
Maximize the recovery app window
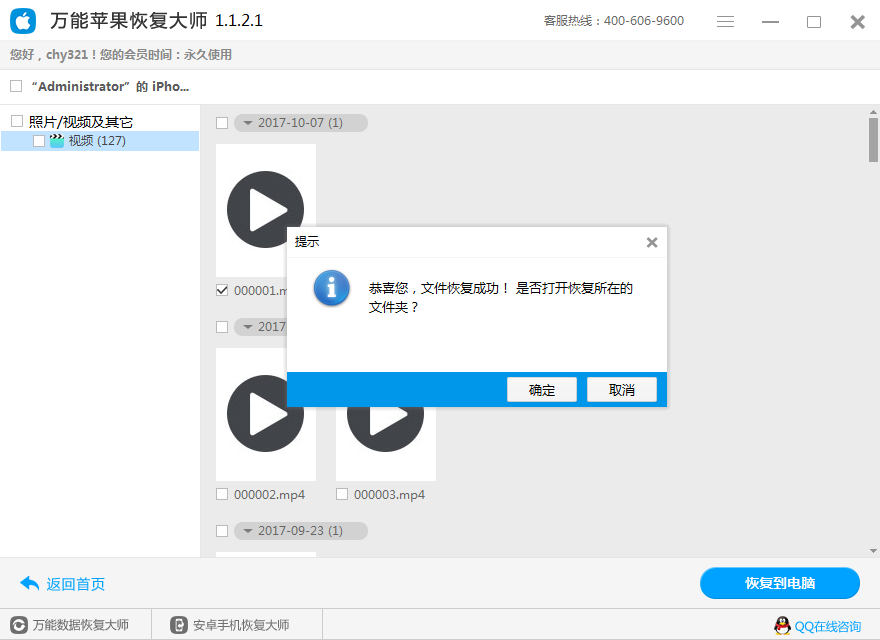[x=814, y=21]
